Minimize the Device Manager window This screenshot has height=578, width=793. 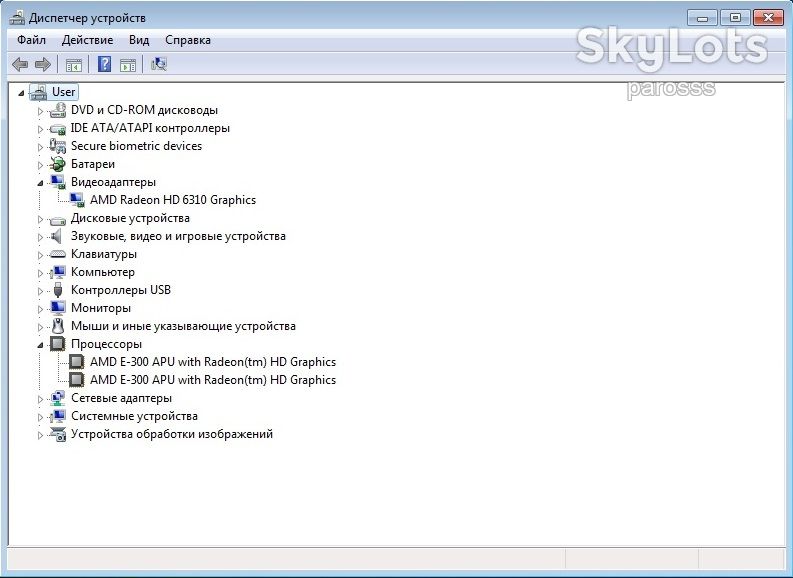pos(702,18)
